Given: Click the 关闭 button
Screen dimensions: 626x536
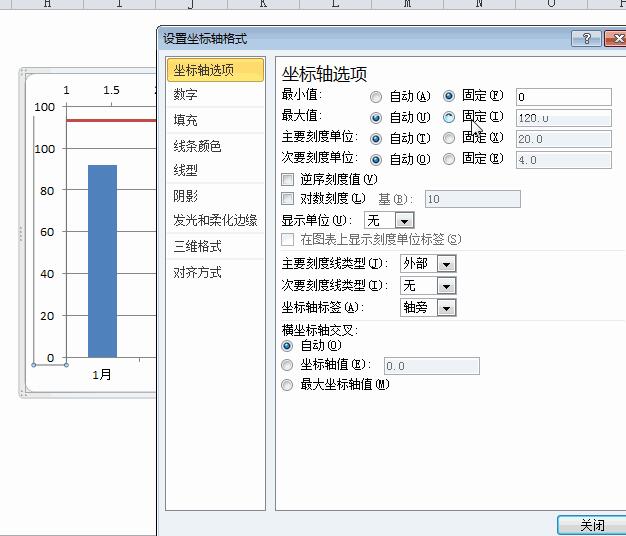Looking at the screenshot, I should coord(591,525).
